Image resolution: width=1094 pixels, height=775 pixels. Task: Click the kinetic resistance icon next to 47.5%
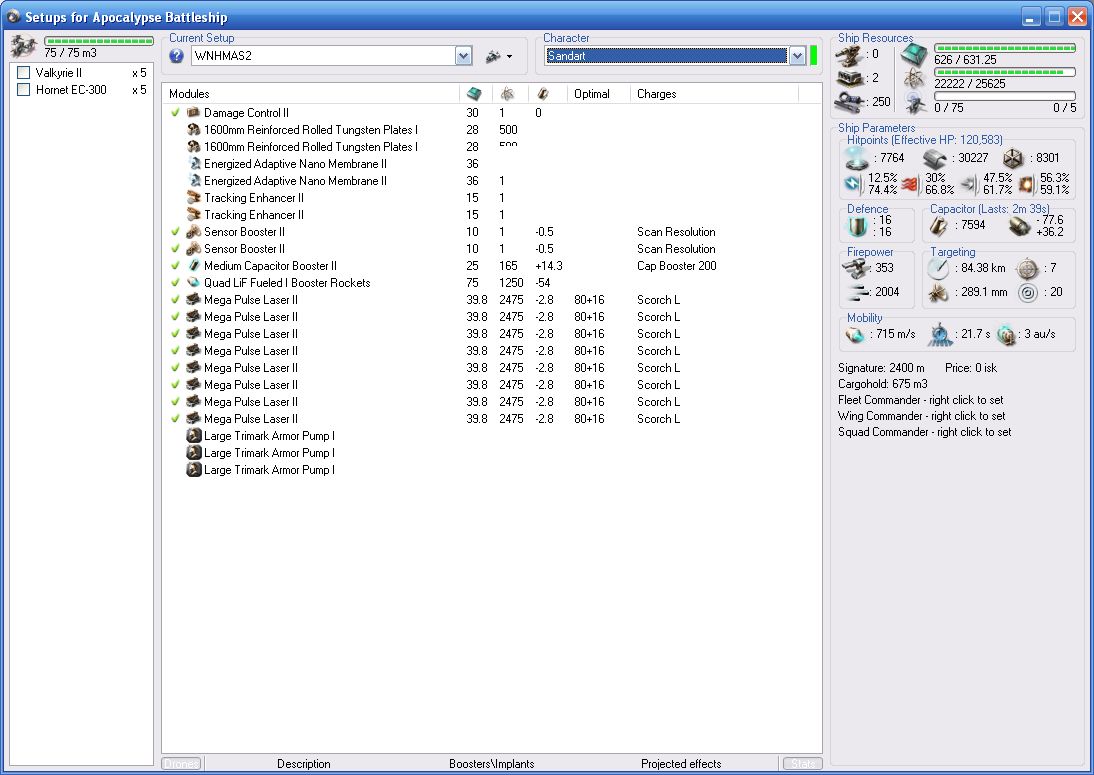tap(968, 184)
